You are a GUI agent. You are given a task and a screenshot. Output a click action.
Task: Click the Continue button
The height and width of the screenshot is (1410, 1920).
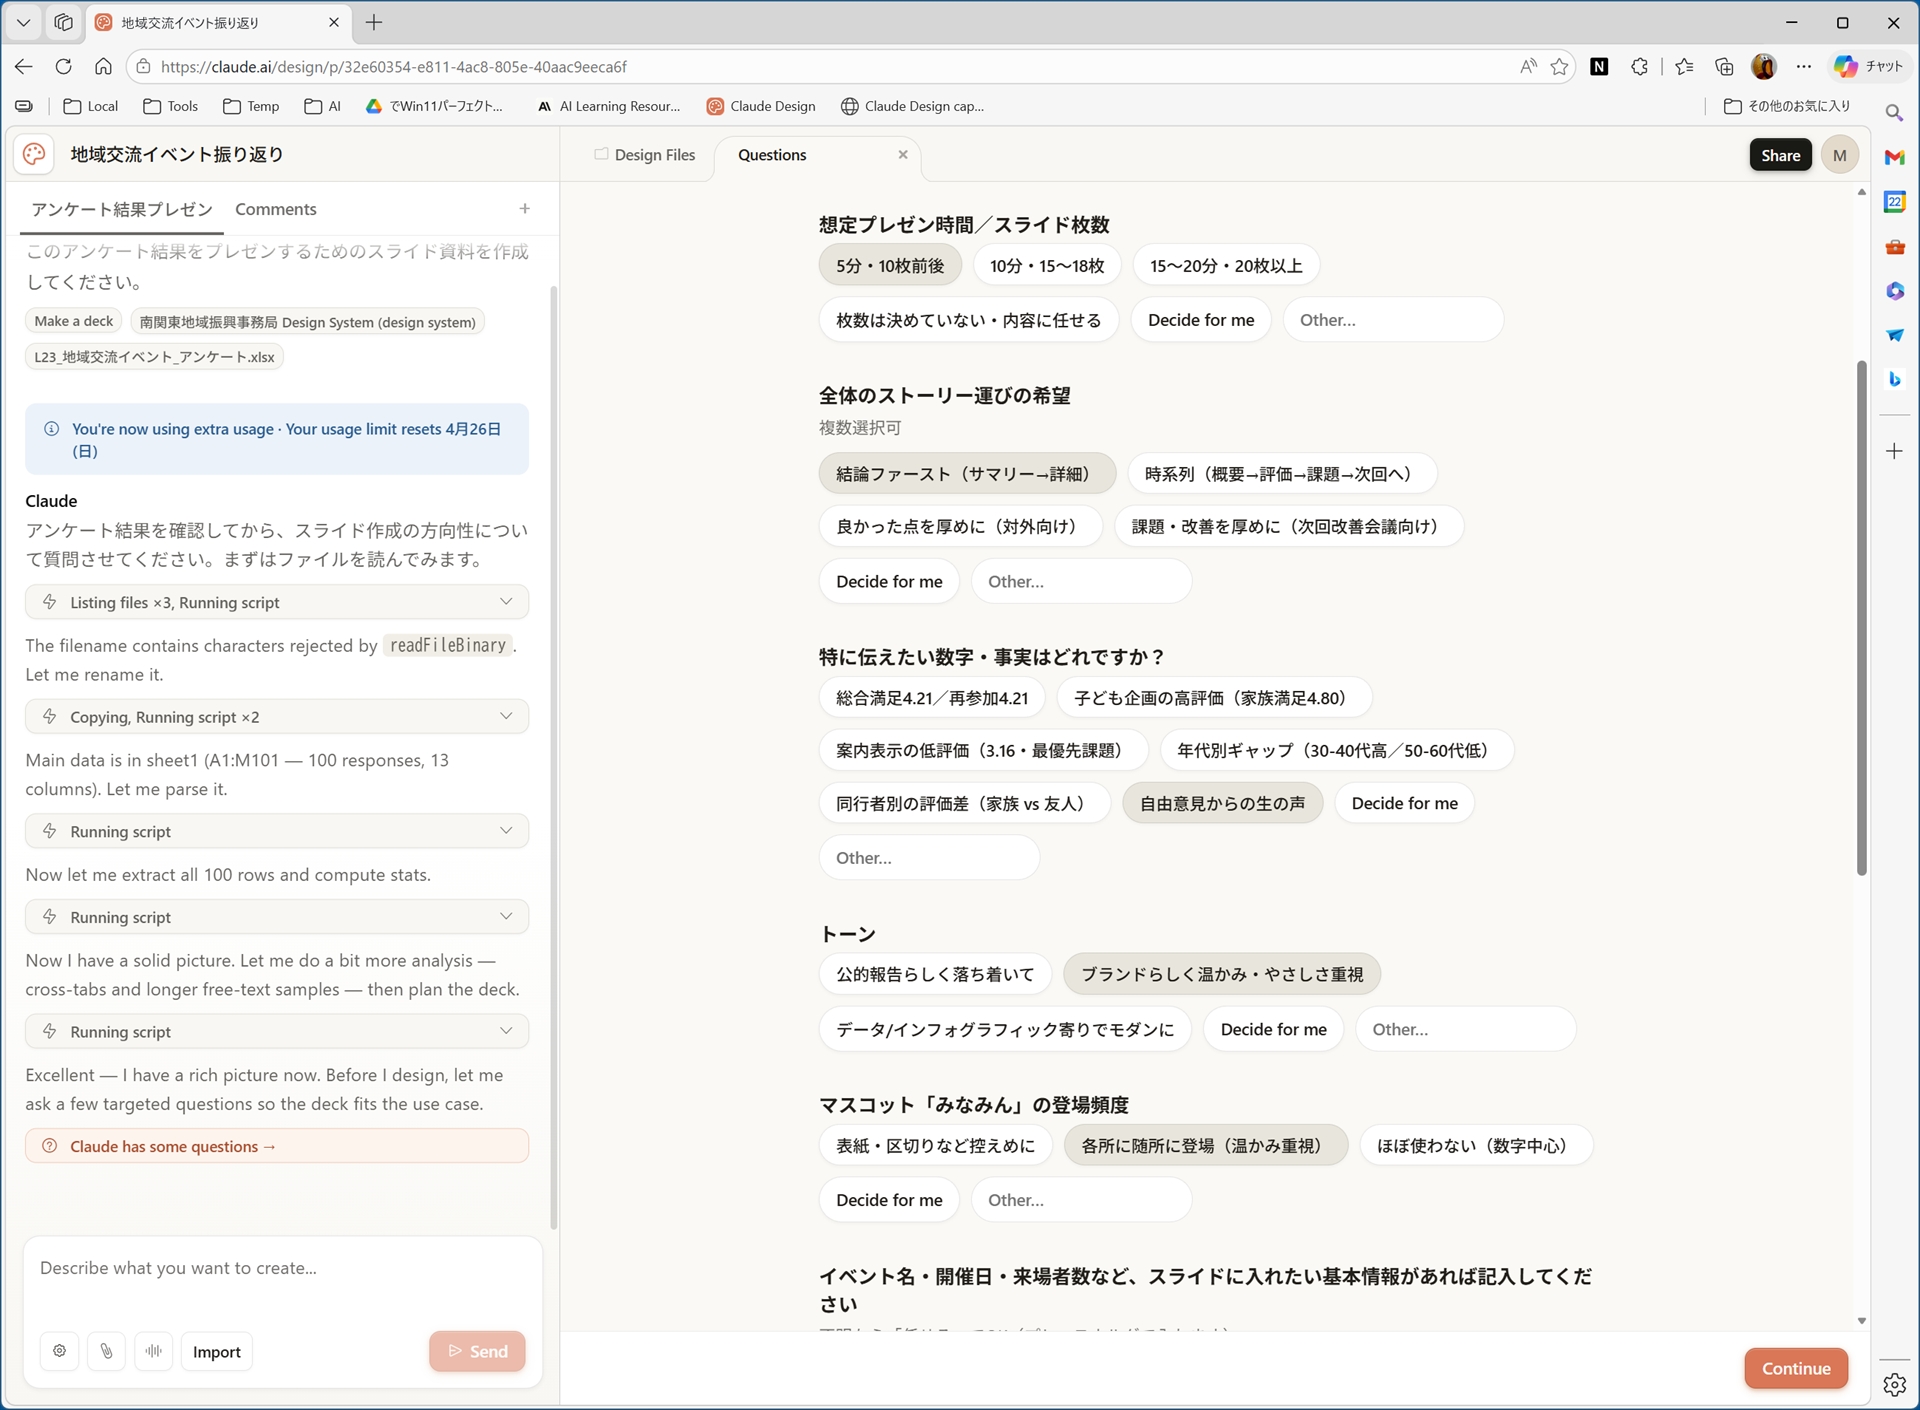pos(1796,1368)
